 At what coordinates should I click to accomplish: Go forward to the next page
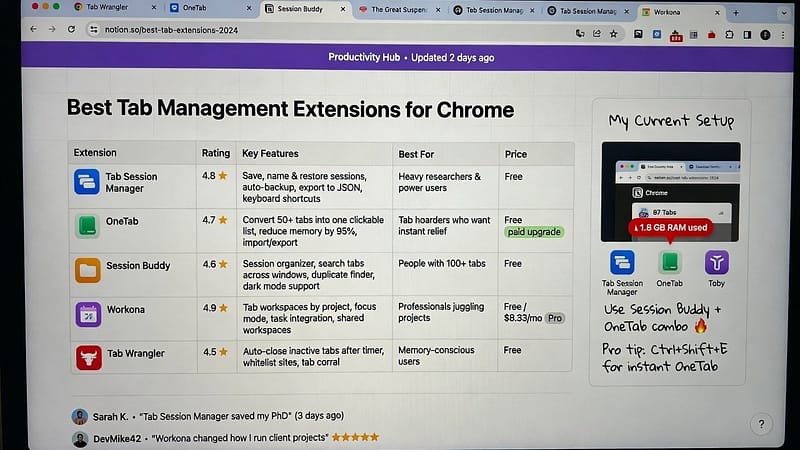52,29
